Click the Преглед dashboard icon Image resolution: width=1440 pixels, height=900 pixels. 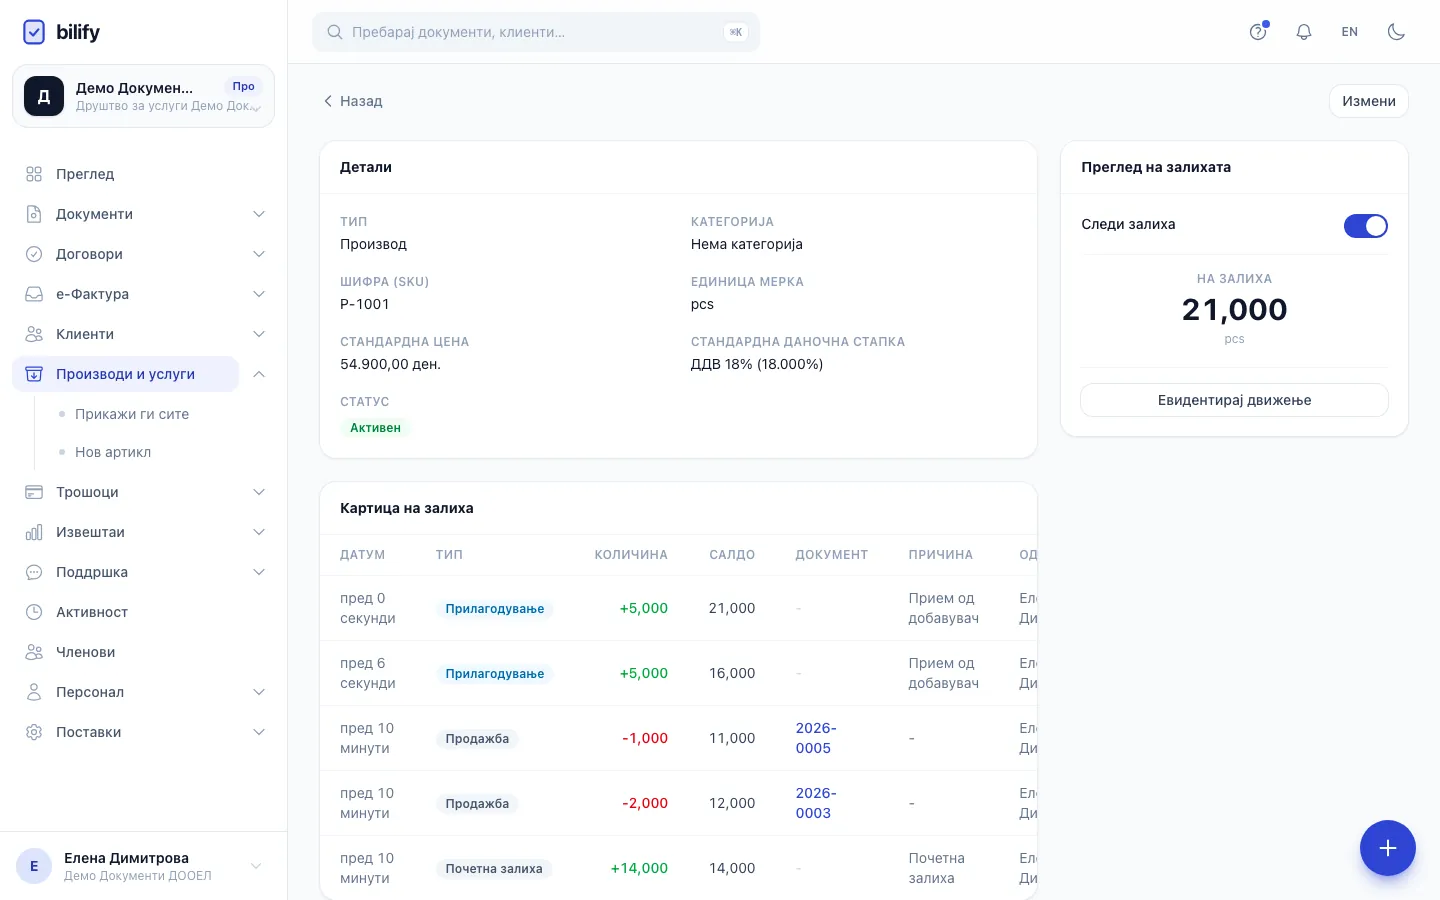(34, 174)
